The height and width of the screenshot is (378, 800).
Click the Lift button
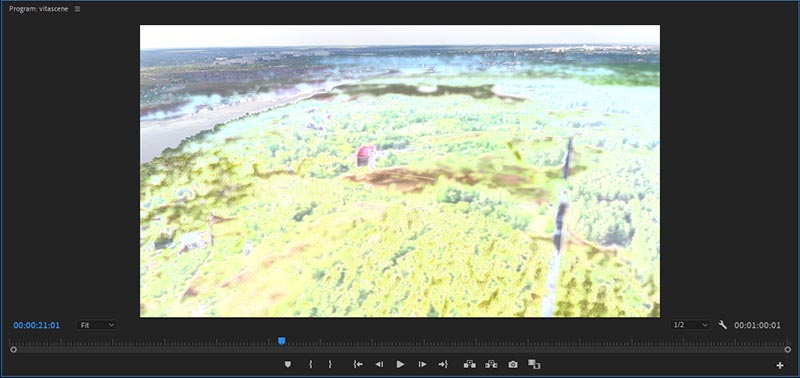tap(469, 364)
